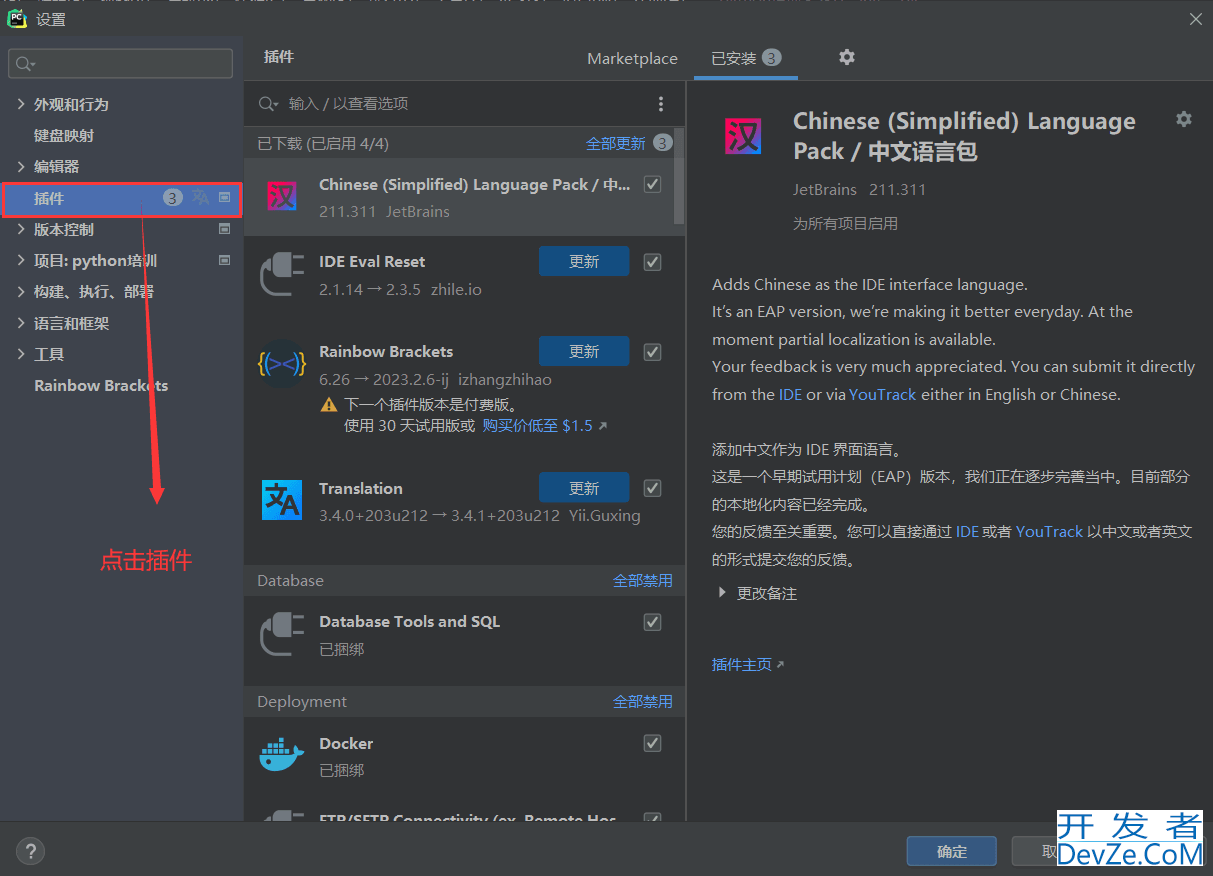The image size is (1213, 876).
Task: Click the project-level icon on 插件 row
Action: coord(225,198)
